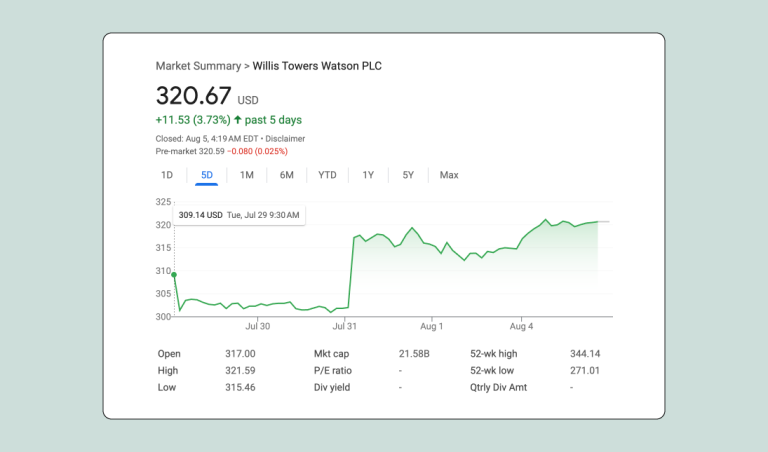Image resolution: width=768 pixels, height=452 pixels.
Task: Click the Market Summary breadcrumb link
Action: pos(198,66)
